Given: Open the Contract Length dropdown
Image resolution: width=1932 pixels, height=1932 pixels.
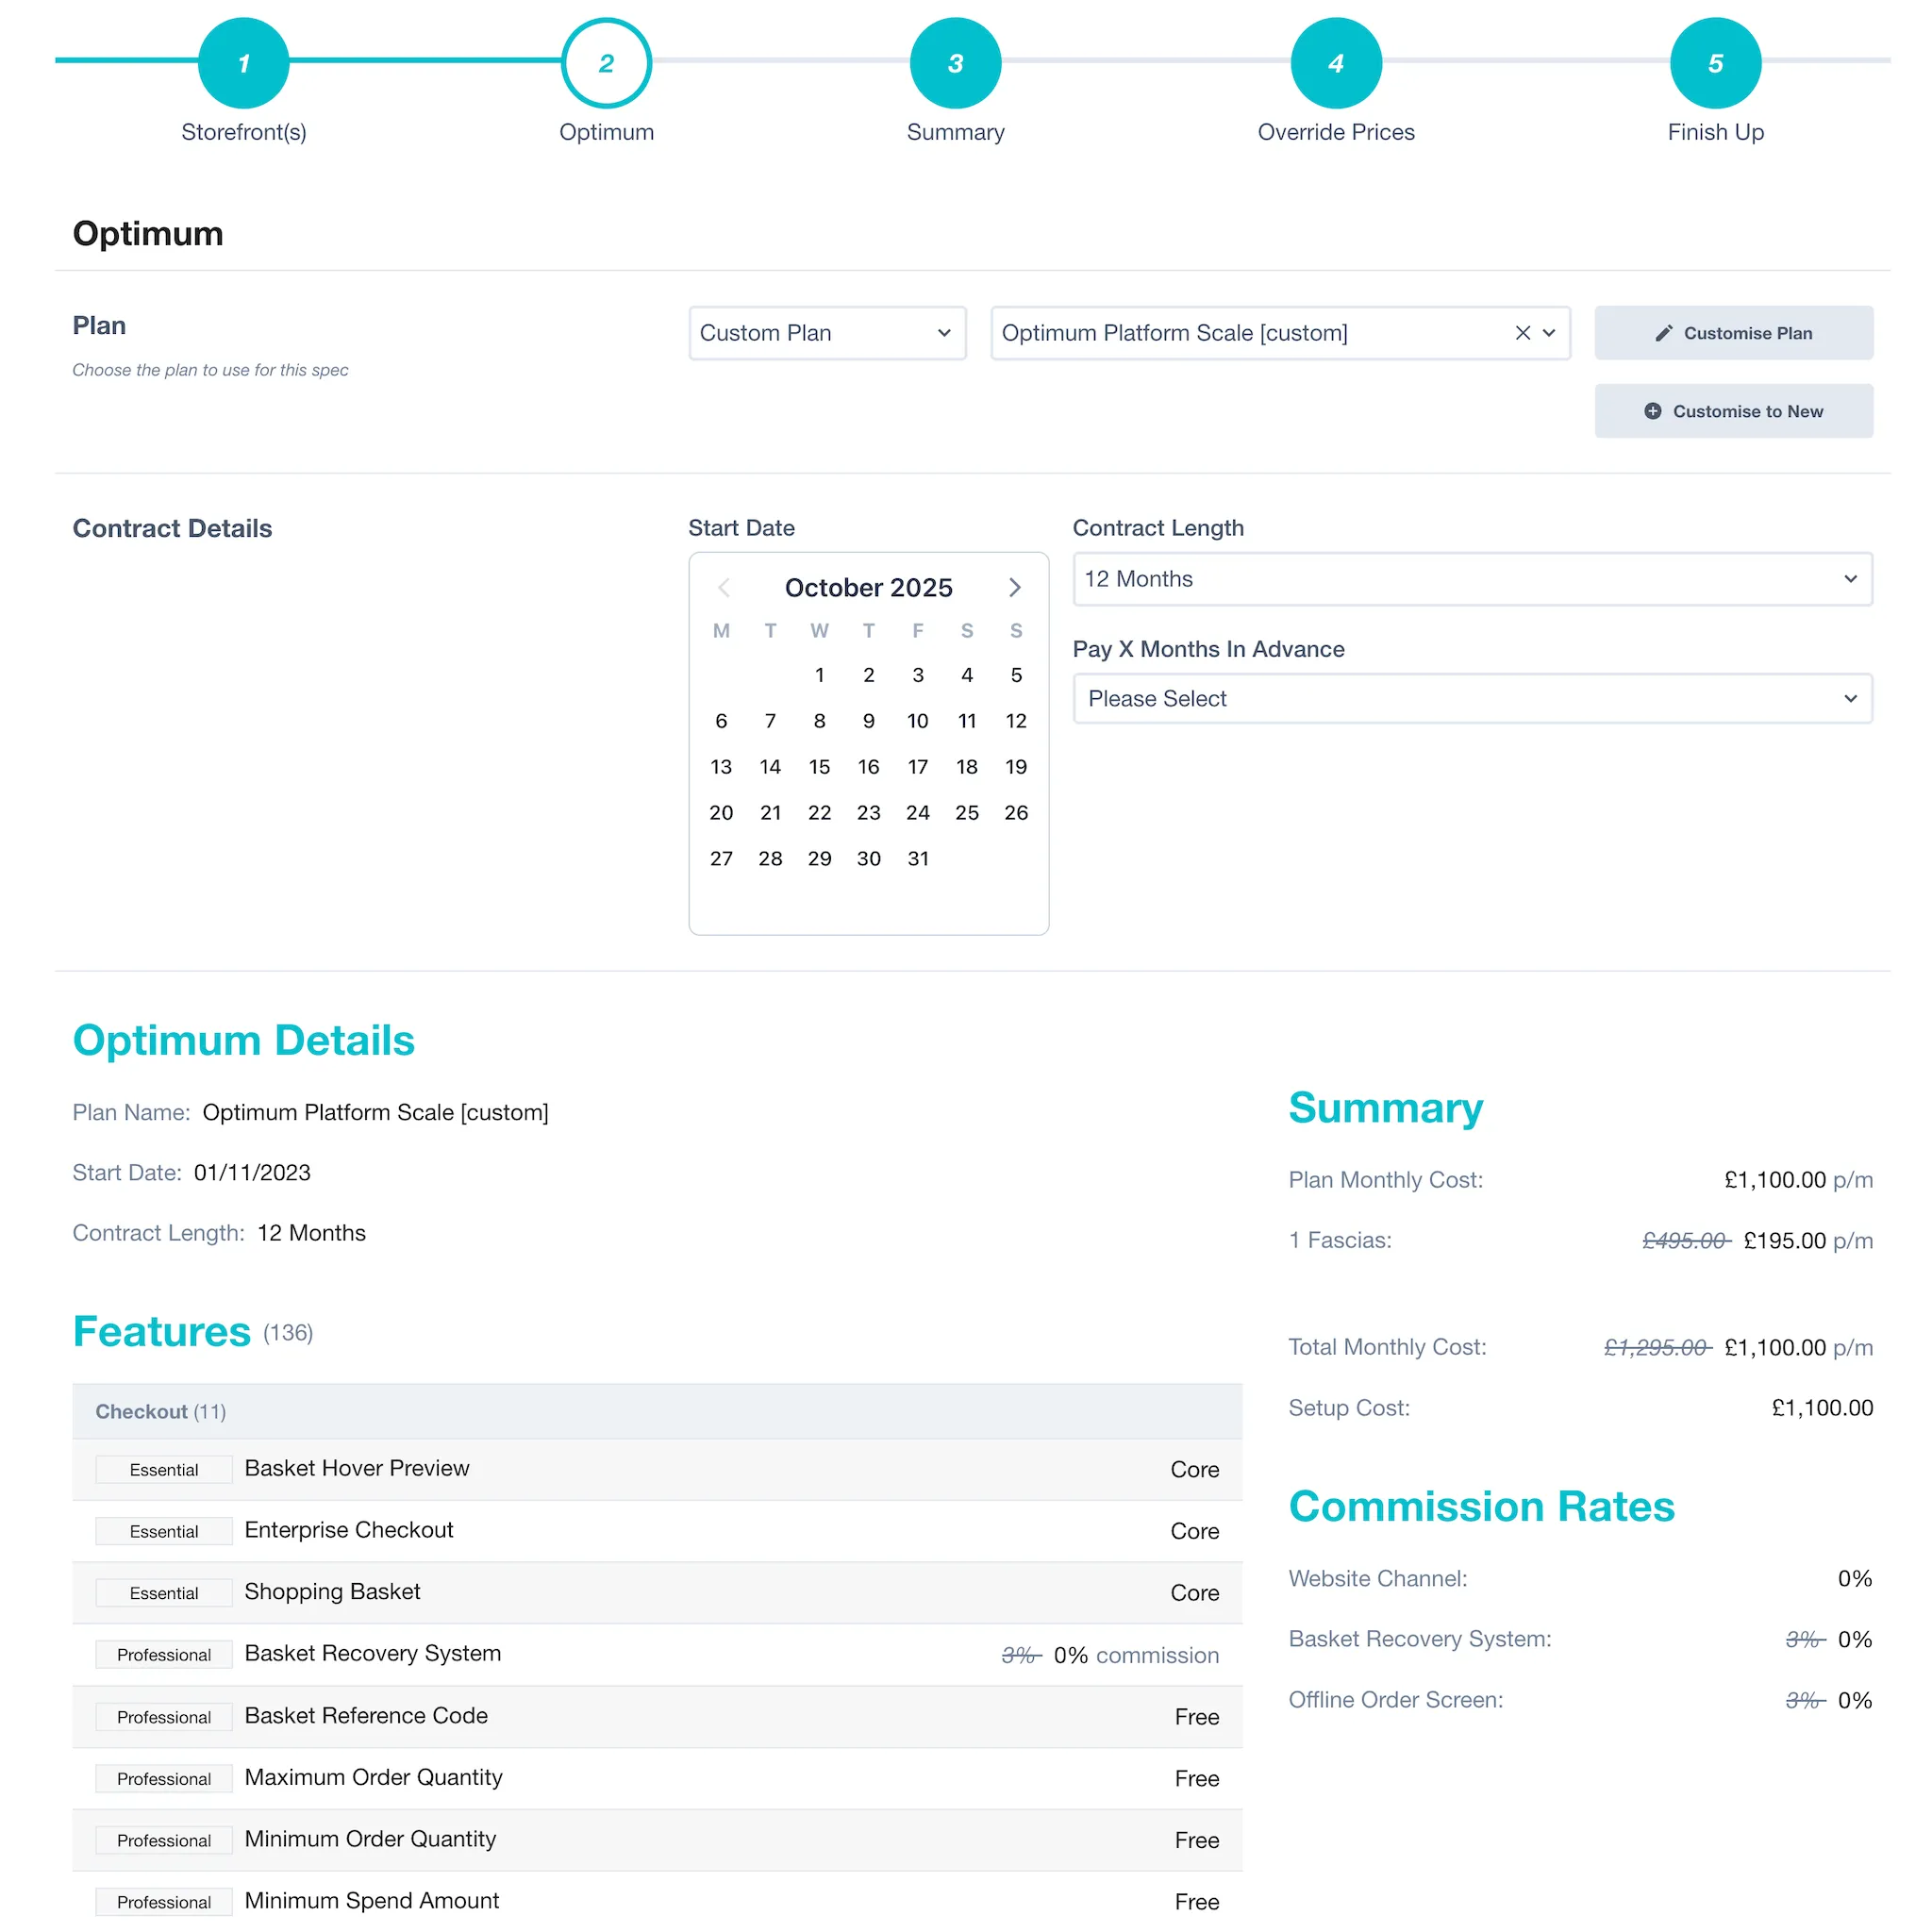Looking at the screenshot, I should [x=1472, y=578].
